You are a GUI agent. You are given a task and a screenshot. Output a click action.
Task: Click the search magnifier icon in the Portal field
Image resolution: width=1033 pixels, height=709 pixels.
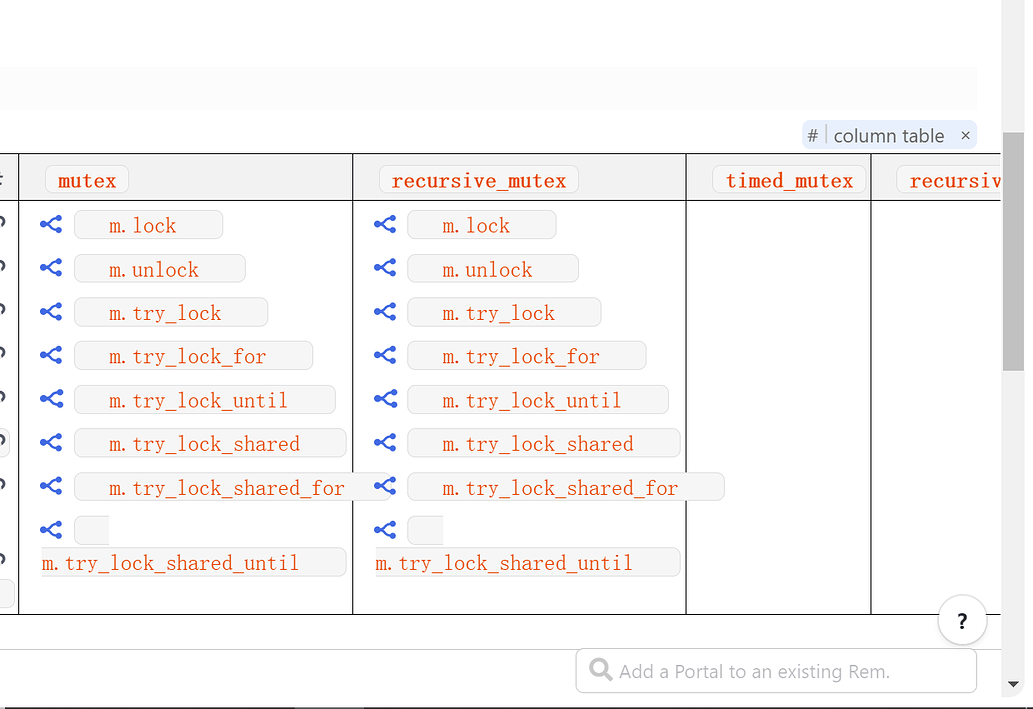pyautogui.click(x=599, y=671)
